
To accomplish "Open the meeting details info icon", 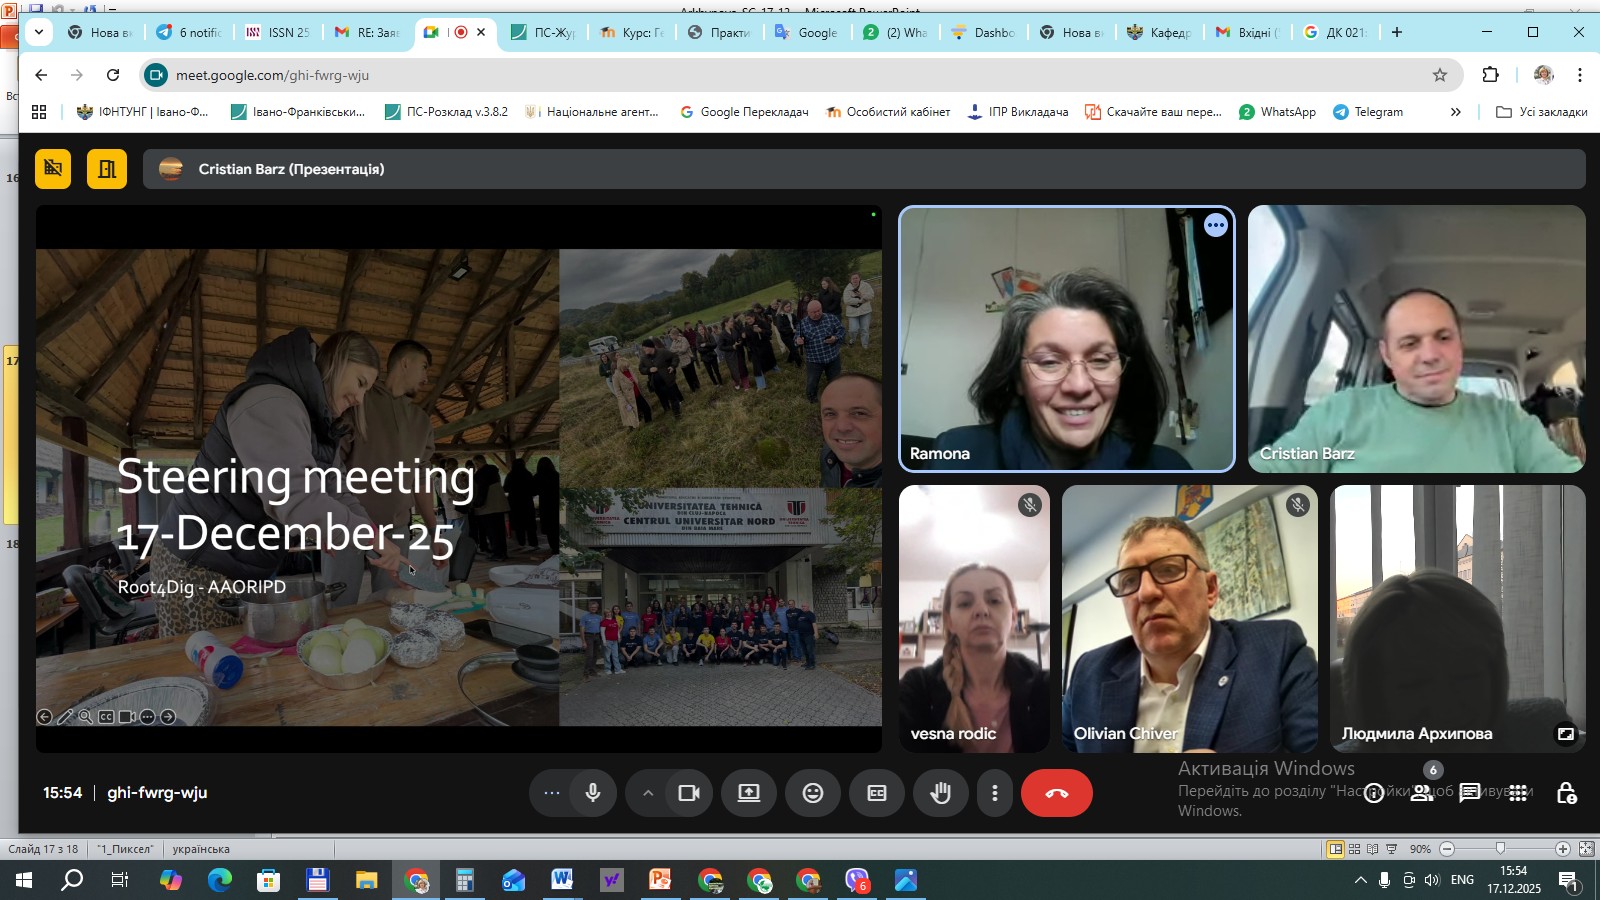I will coord(1374,793).
